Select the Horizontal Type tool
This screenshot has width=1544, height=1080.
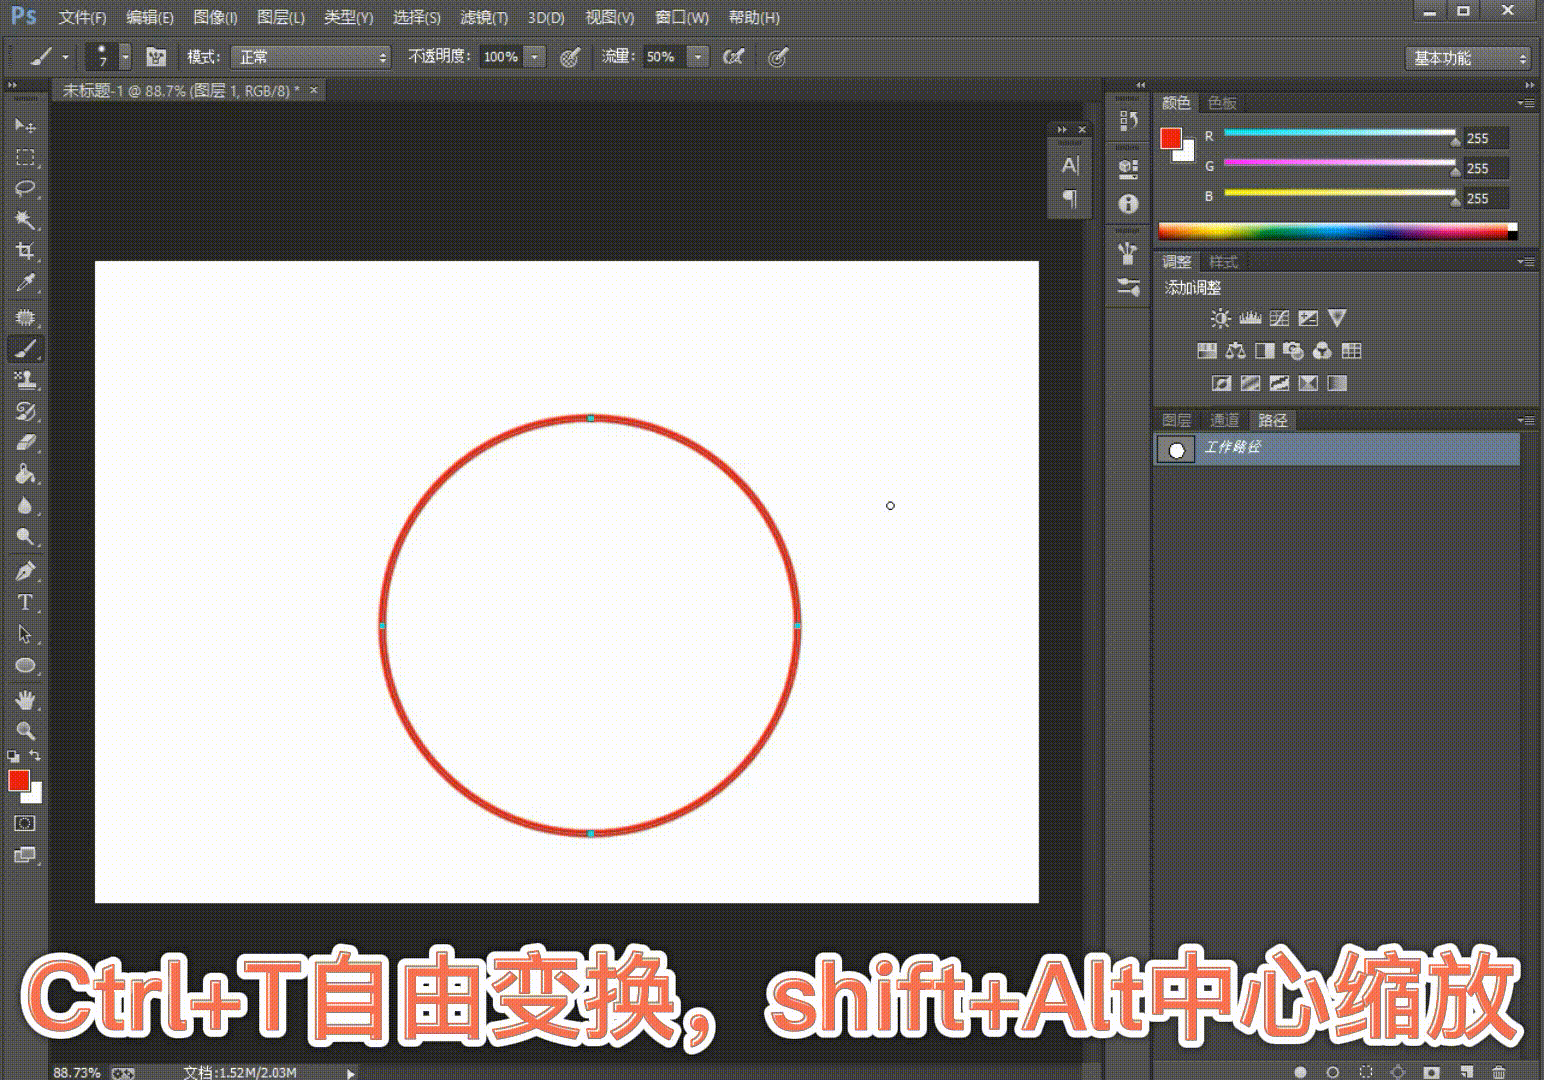(x=25, y=603)
